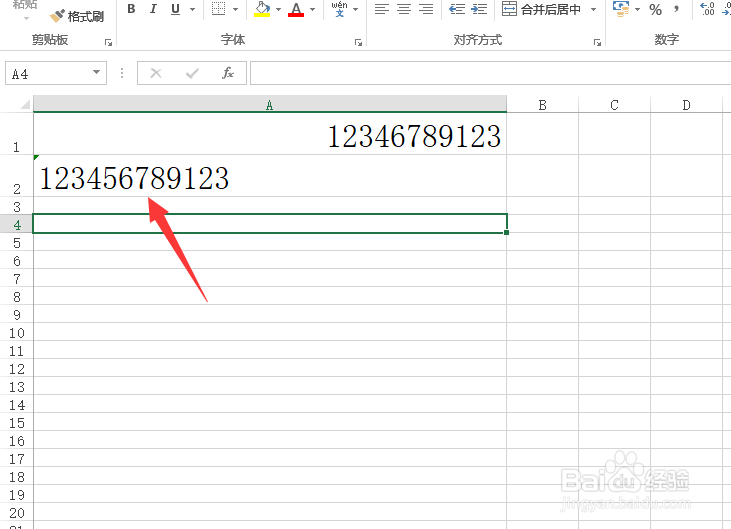Select column D header

click(x=686, y=104)
